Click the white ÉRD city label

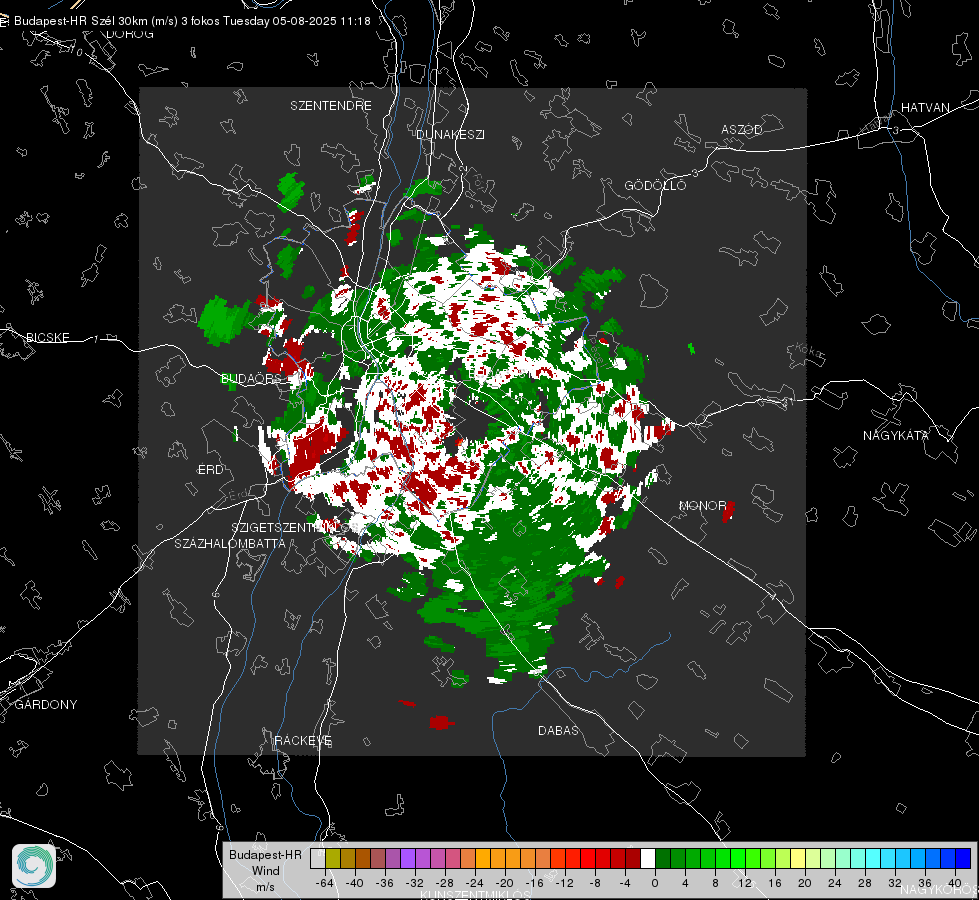[210, 470]
